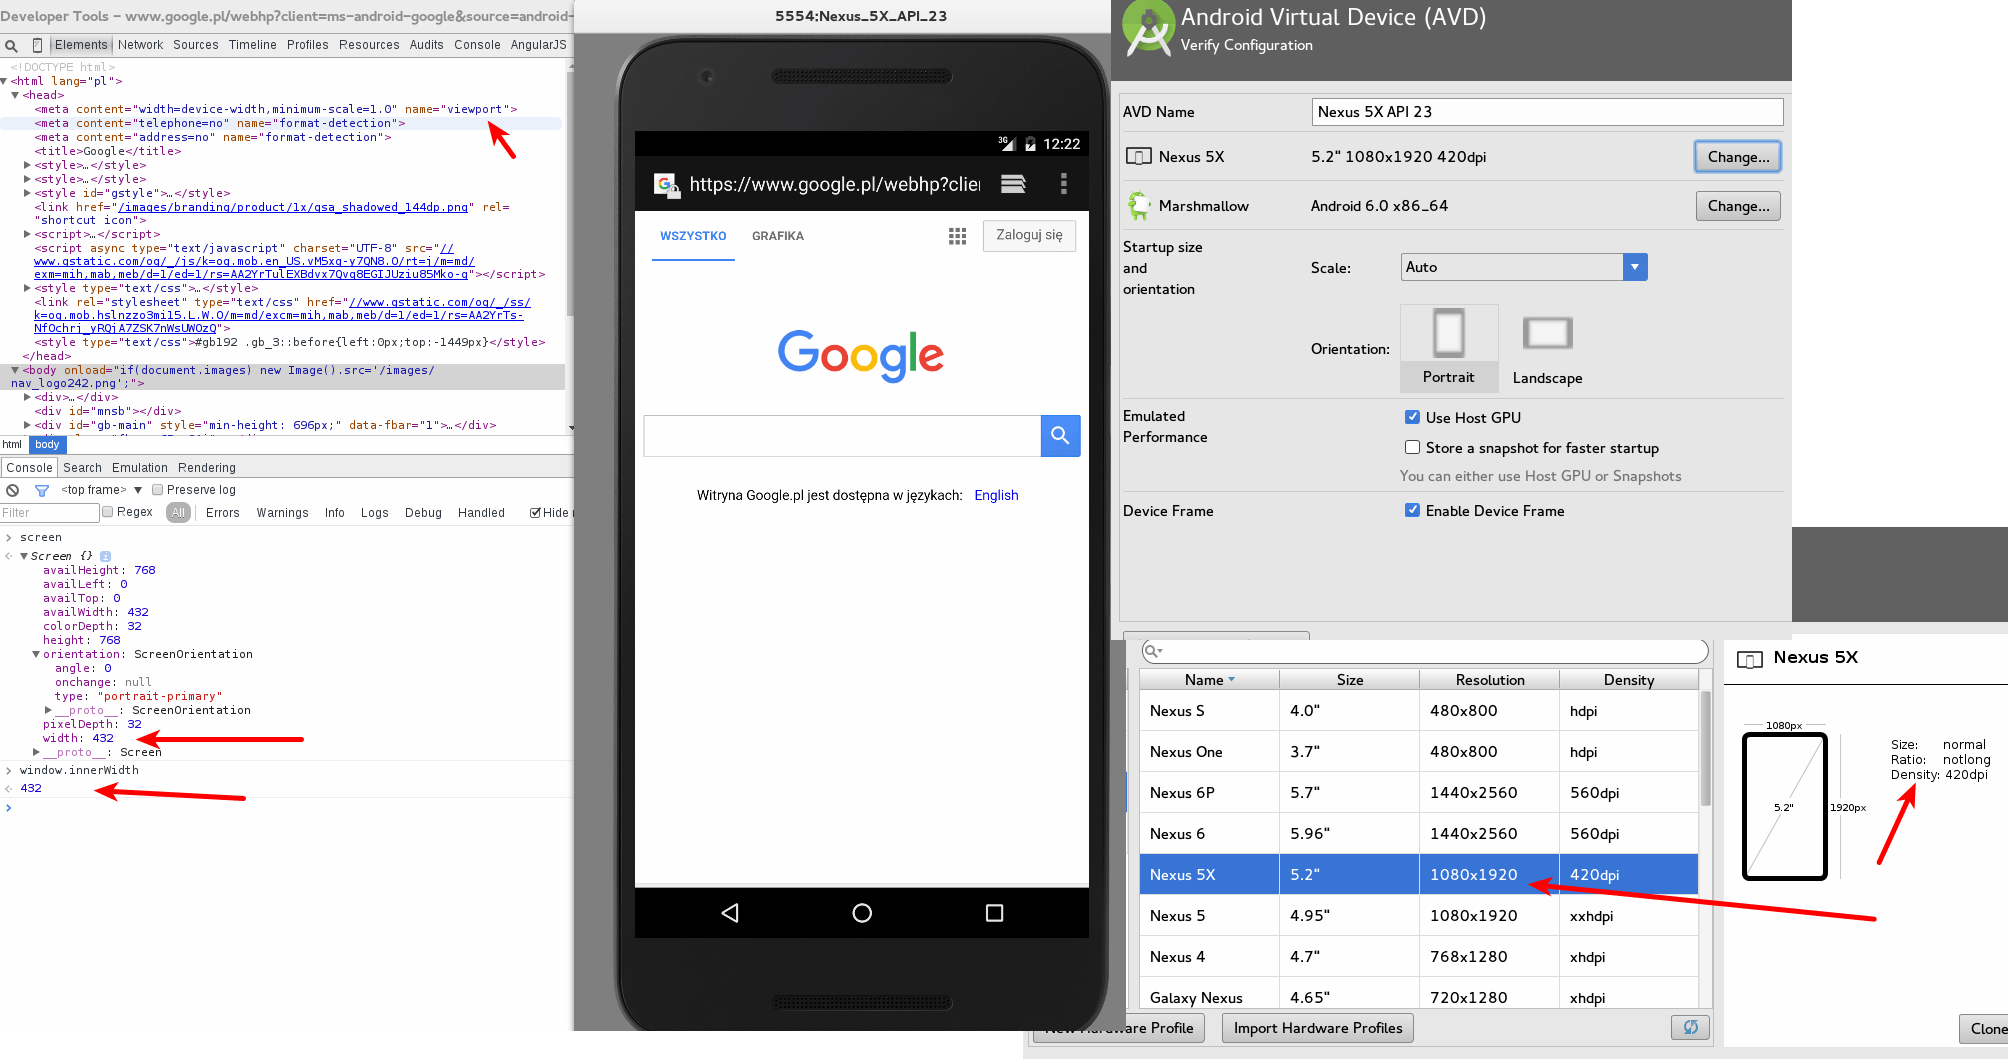Image resolution: width=2008 pixels, height=1059 pixels.
Task: Switch to the Network tab
Action: (140, 45)
